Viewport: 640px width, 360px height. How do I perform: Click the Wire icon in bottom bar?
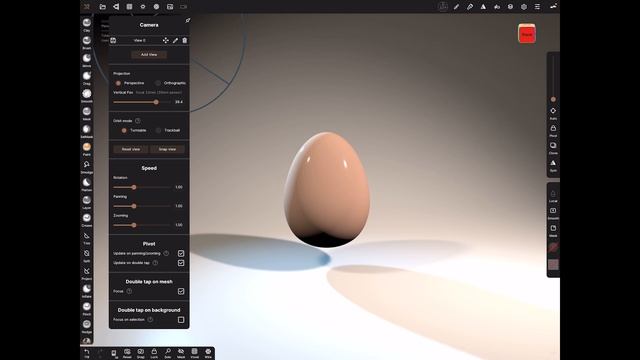click(208, 353)
